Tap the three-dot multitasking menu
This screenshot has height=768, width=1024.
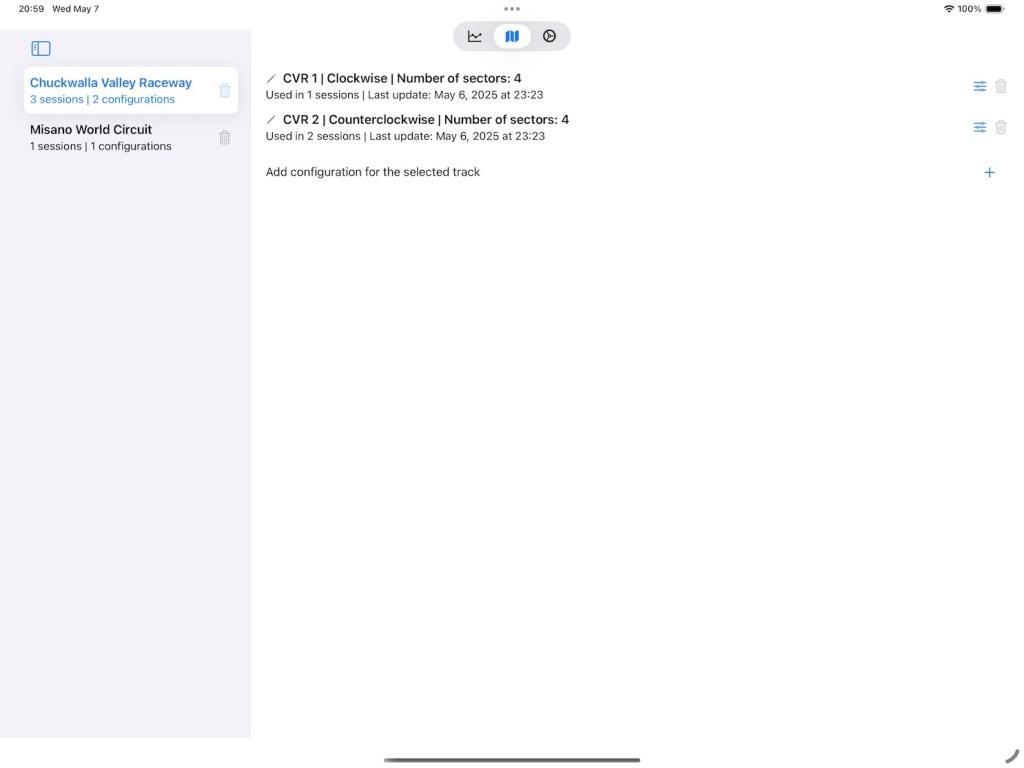[x=512, y=9]
